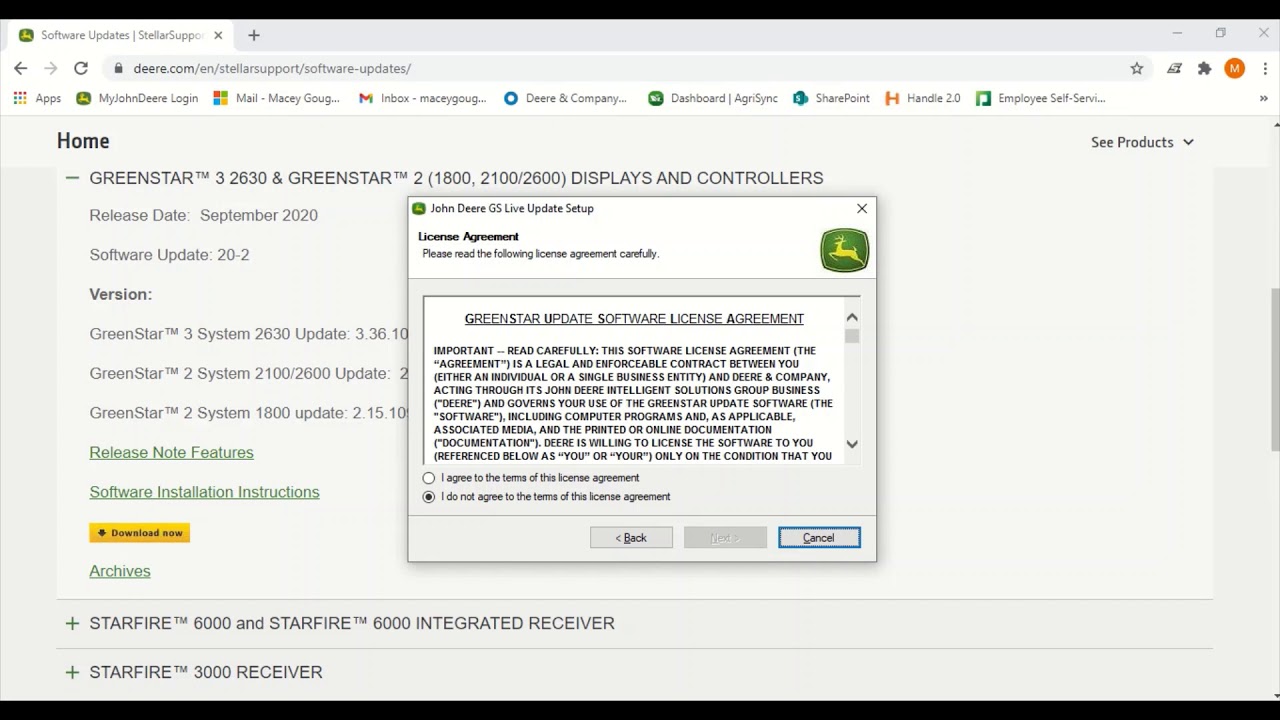This screenshot has width=1280, height=720.
Task: Open Handle 2.0 bookmark
Action: point(923,98)
